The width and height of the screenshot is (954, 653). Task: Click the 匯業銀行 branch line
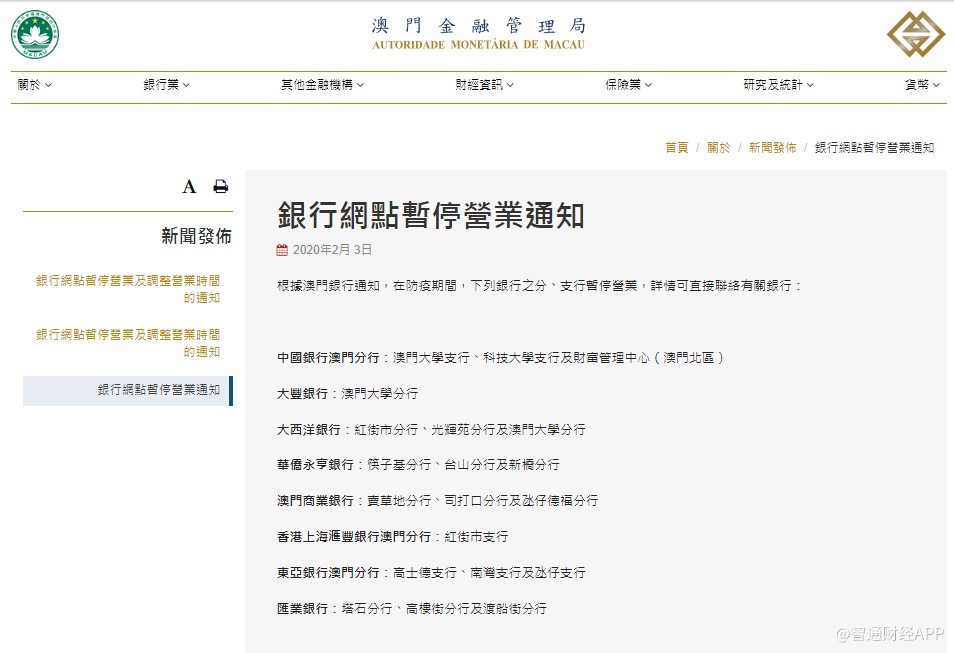pos(412,609)
